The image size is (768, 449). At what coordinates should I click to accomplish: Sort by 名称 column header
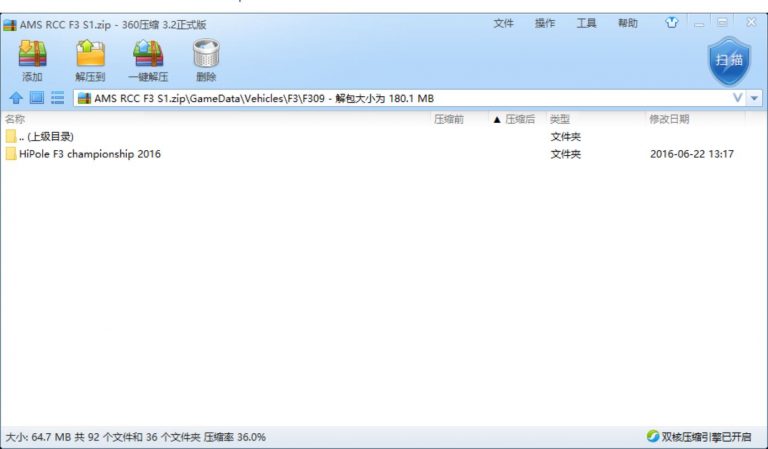click(15, 119)
